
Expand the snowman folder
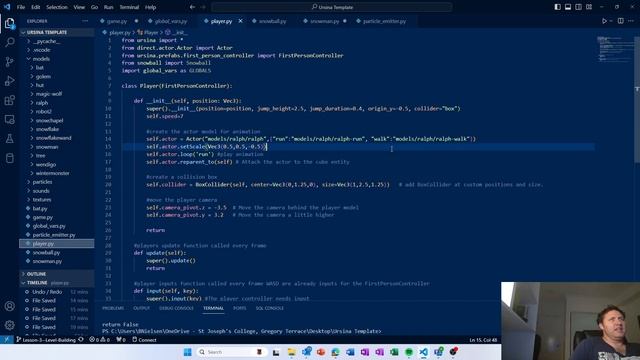(57, 147)
